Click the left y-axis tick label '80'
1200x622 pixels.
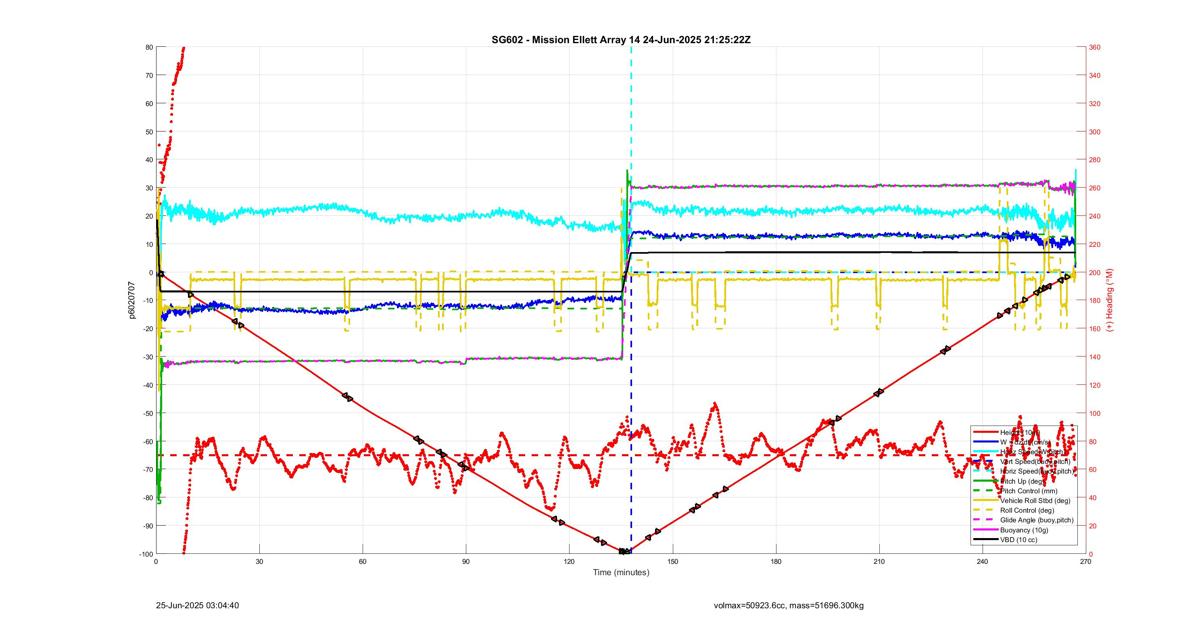[x=149, y=47]
